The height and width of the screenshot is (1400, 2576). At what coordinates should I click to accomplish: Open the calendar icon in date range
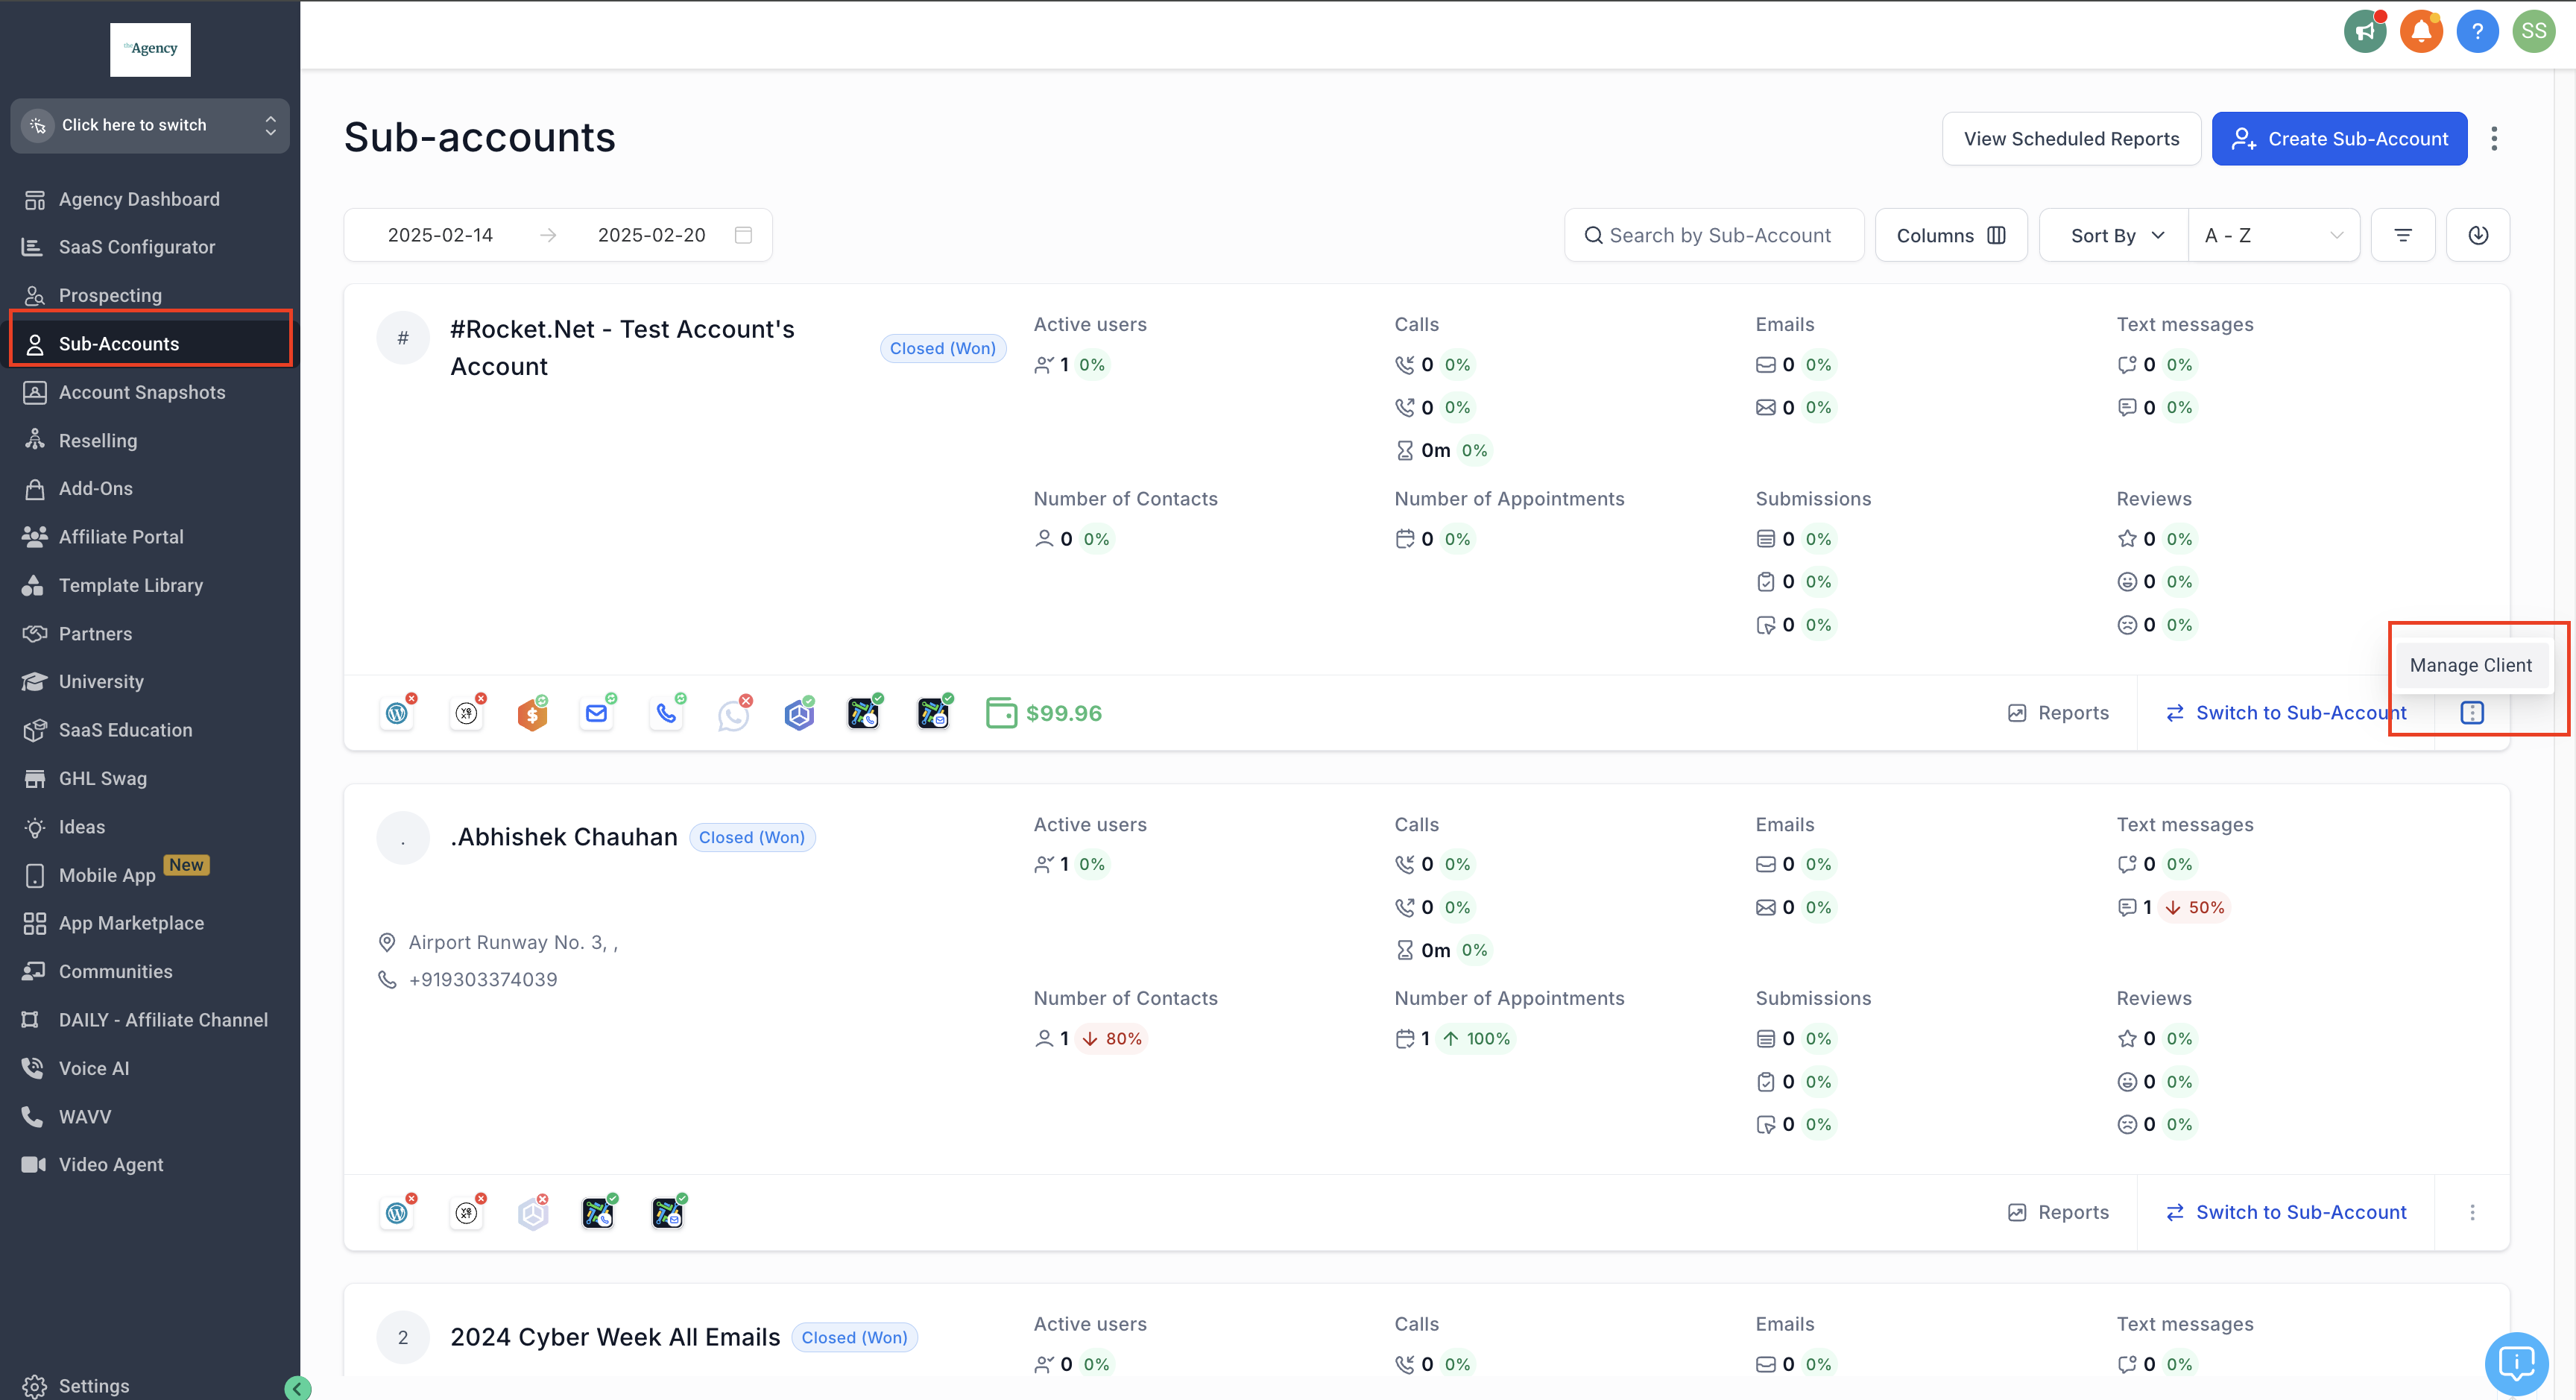pyautogui.click(x=743, y=235)
